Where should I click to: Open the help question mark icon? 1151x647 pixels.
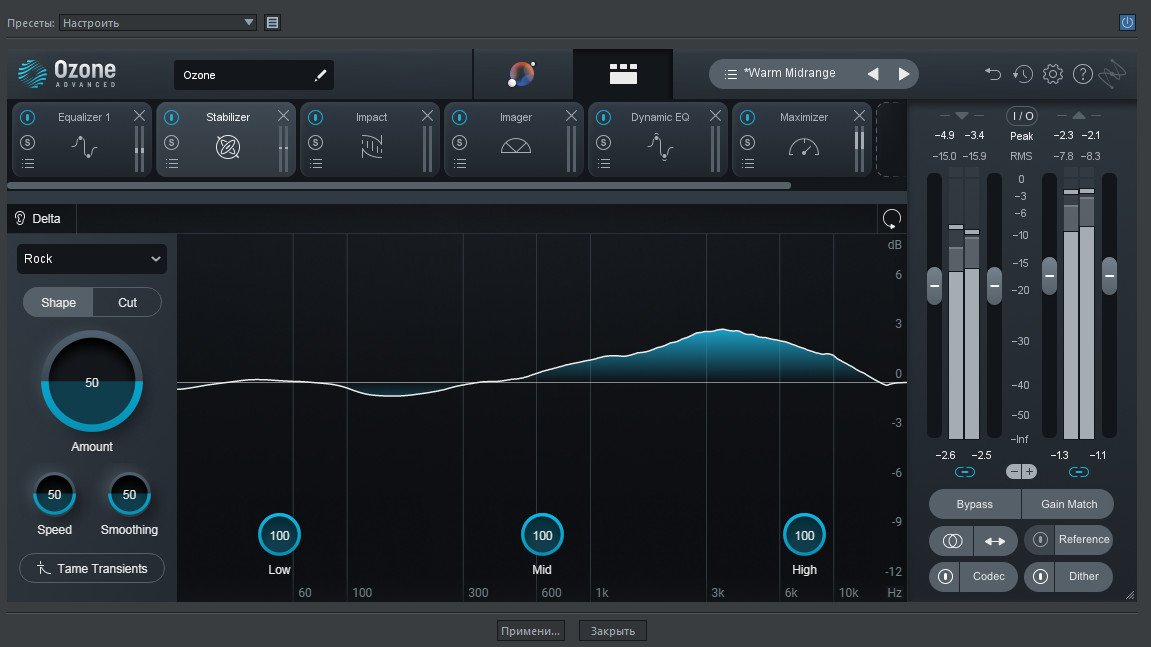(x=1083, y=74)
